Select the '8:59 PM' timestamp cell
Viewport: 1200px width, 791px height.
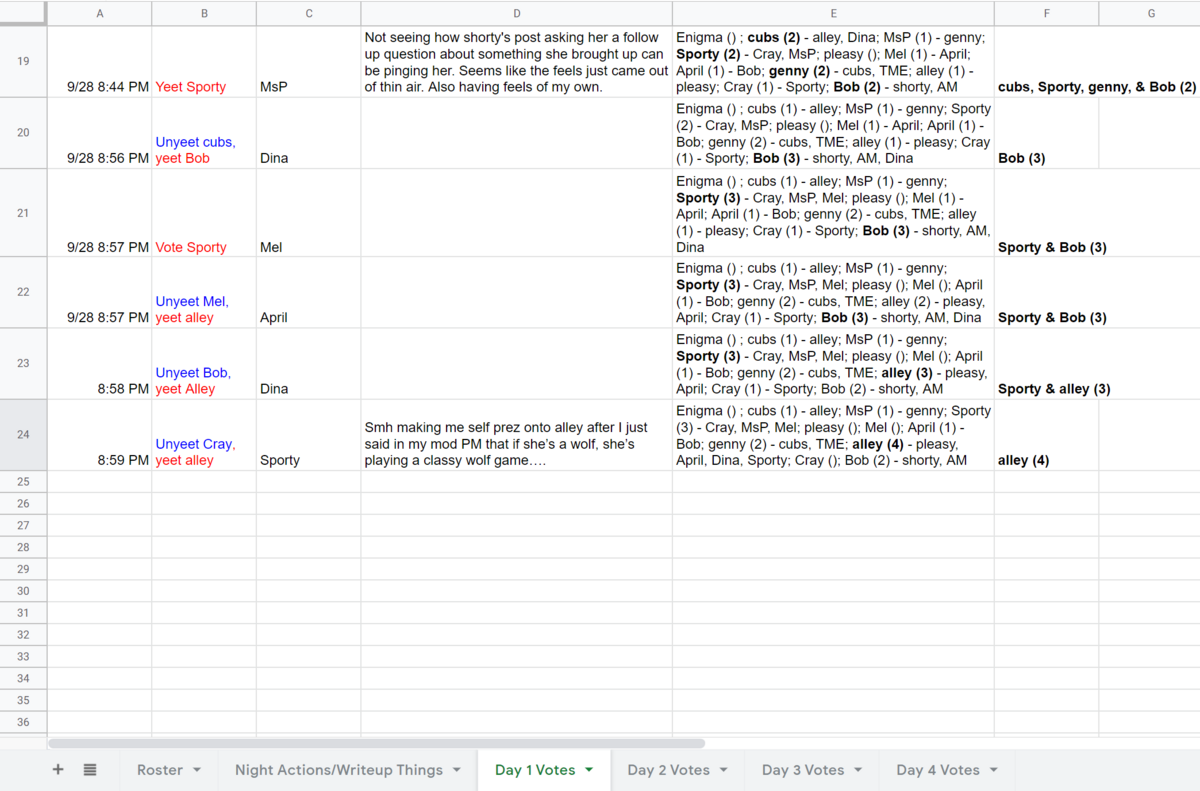(x=100, y=435)
